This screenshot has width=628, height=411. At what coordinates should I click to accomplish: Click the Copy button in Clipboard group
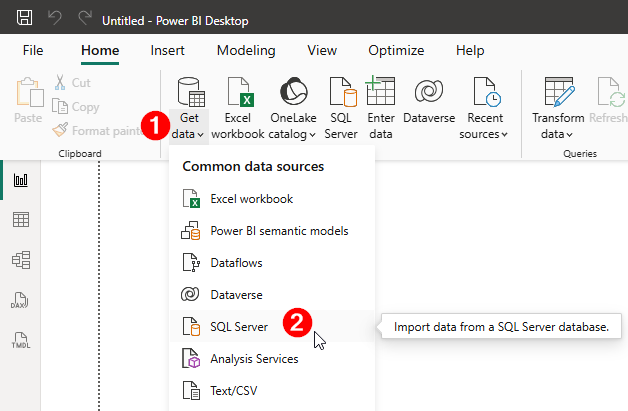(x=76, y=107)
